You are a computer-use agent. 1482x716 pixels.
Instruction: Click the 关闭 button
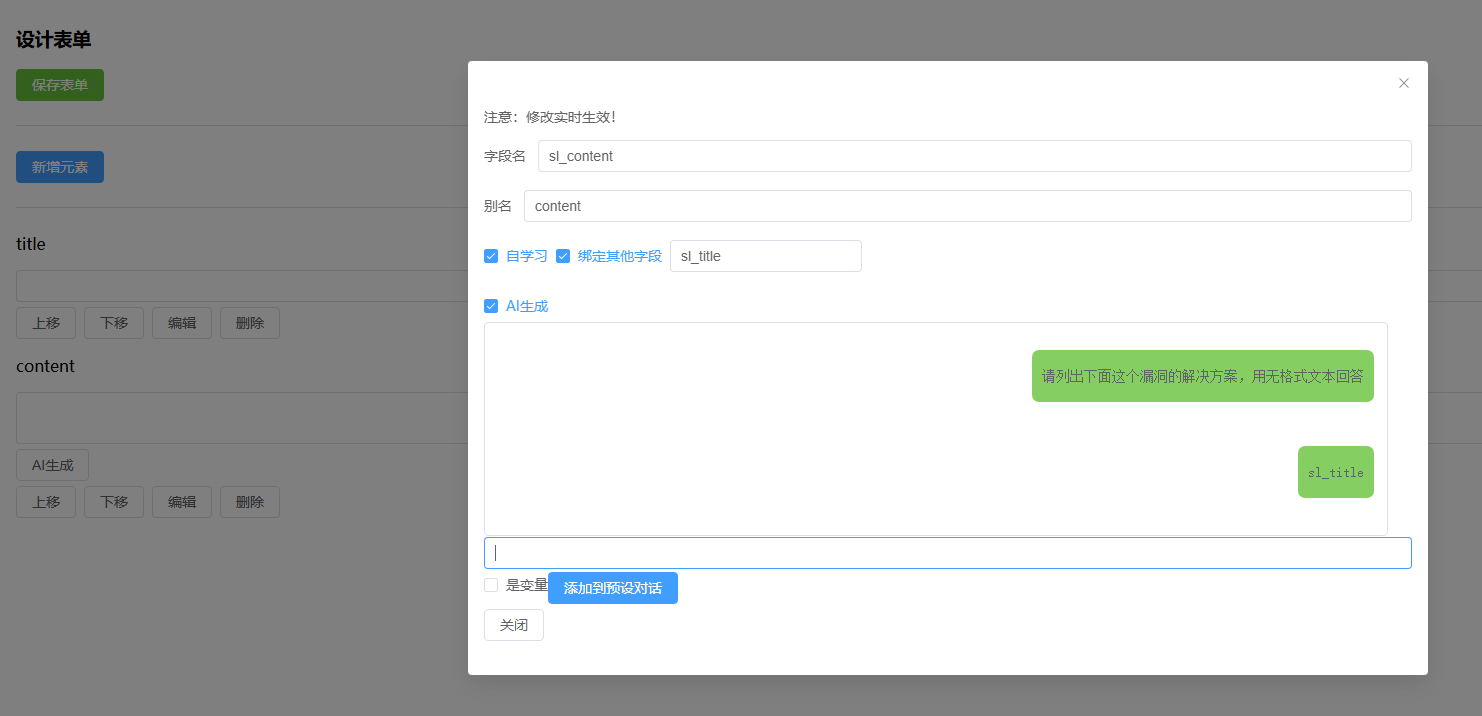click(x=513, y=625)
